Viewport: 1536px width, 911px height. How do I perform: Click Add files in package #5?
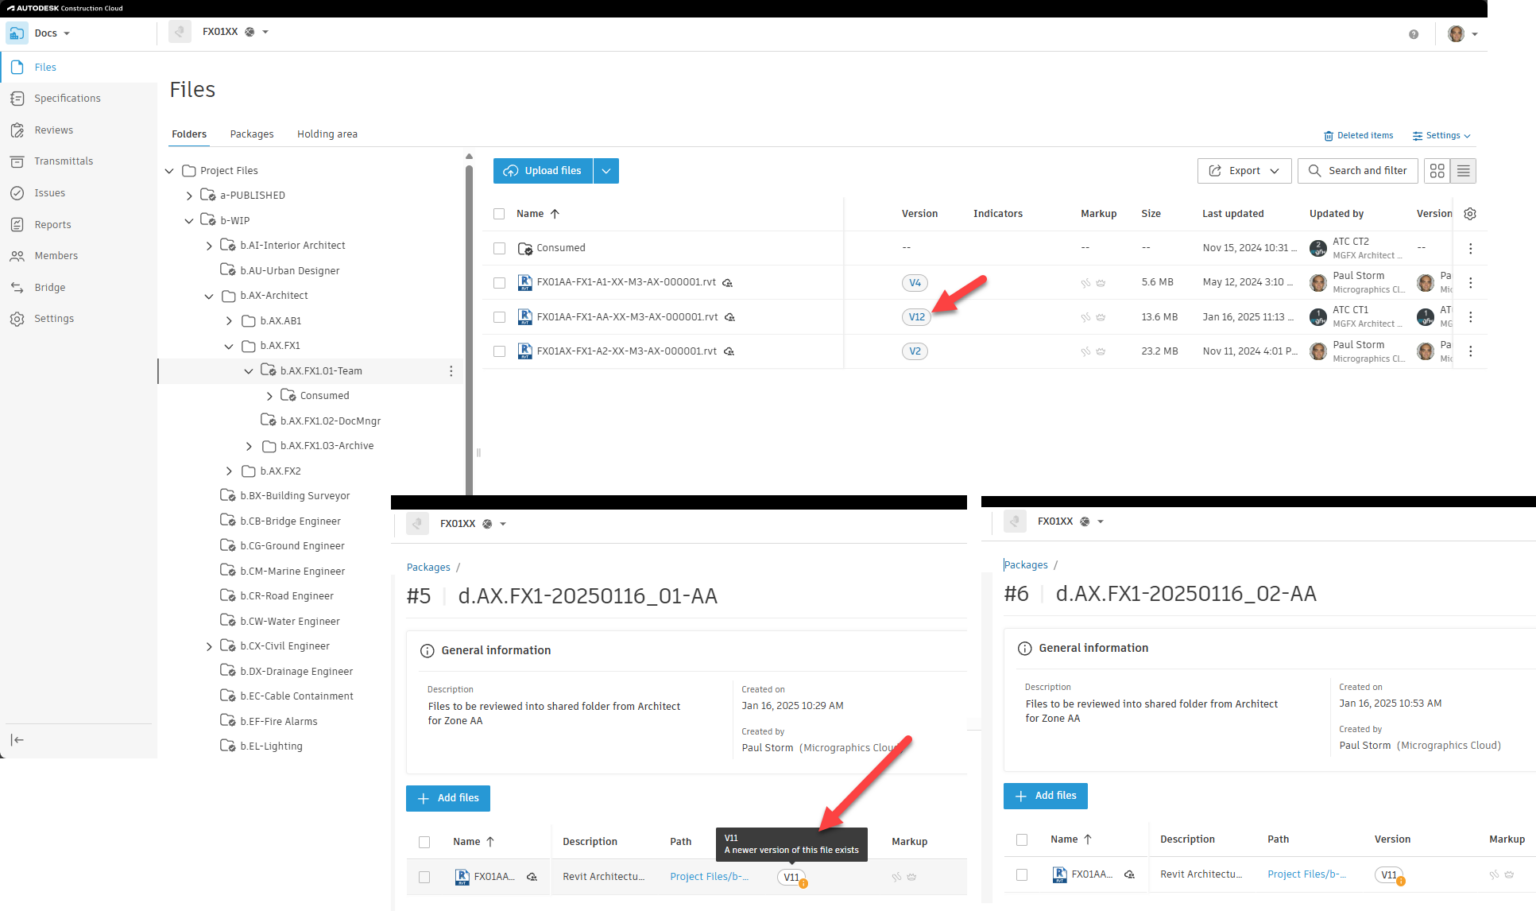coord(448,798)
